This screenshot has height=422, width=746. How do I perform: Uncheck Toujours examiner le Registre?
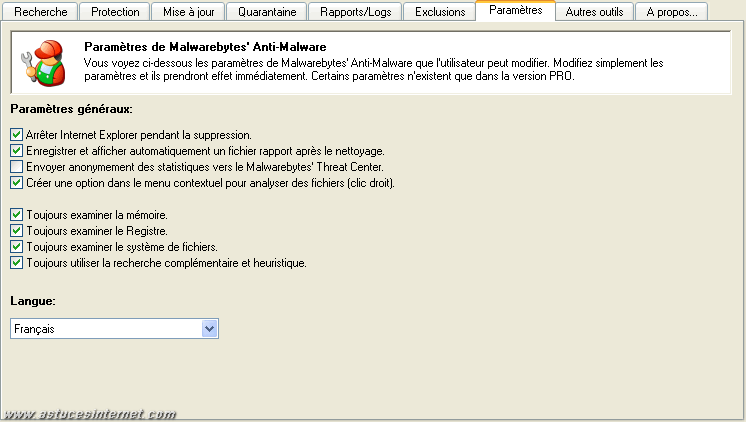tap(16, 231)
